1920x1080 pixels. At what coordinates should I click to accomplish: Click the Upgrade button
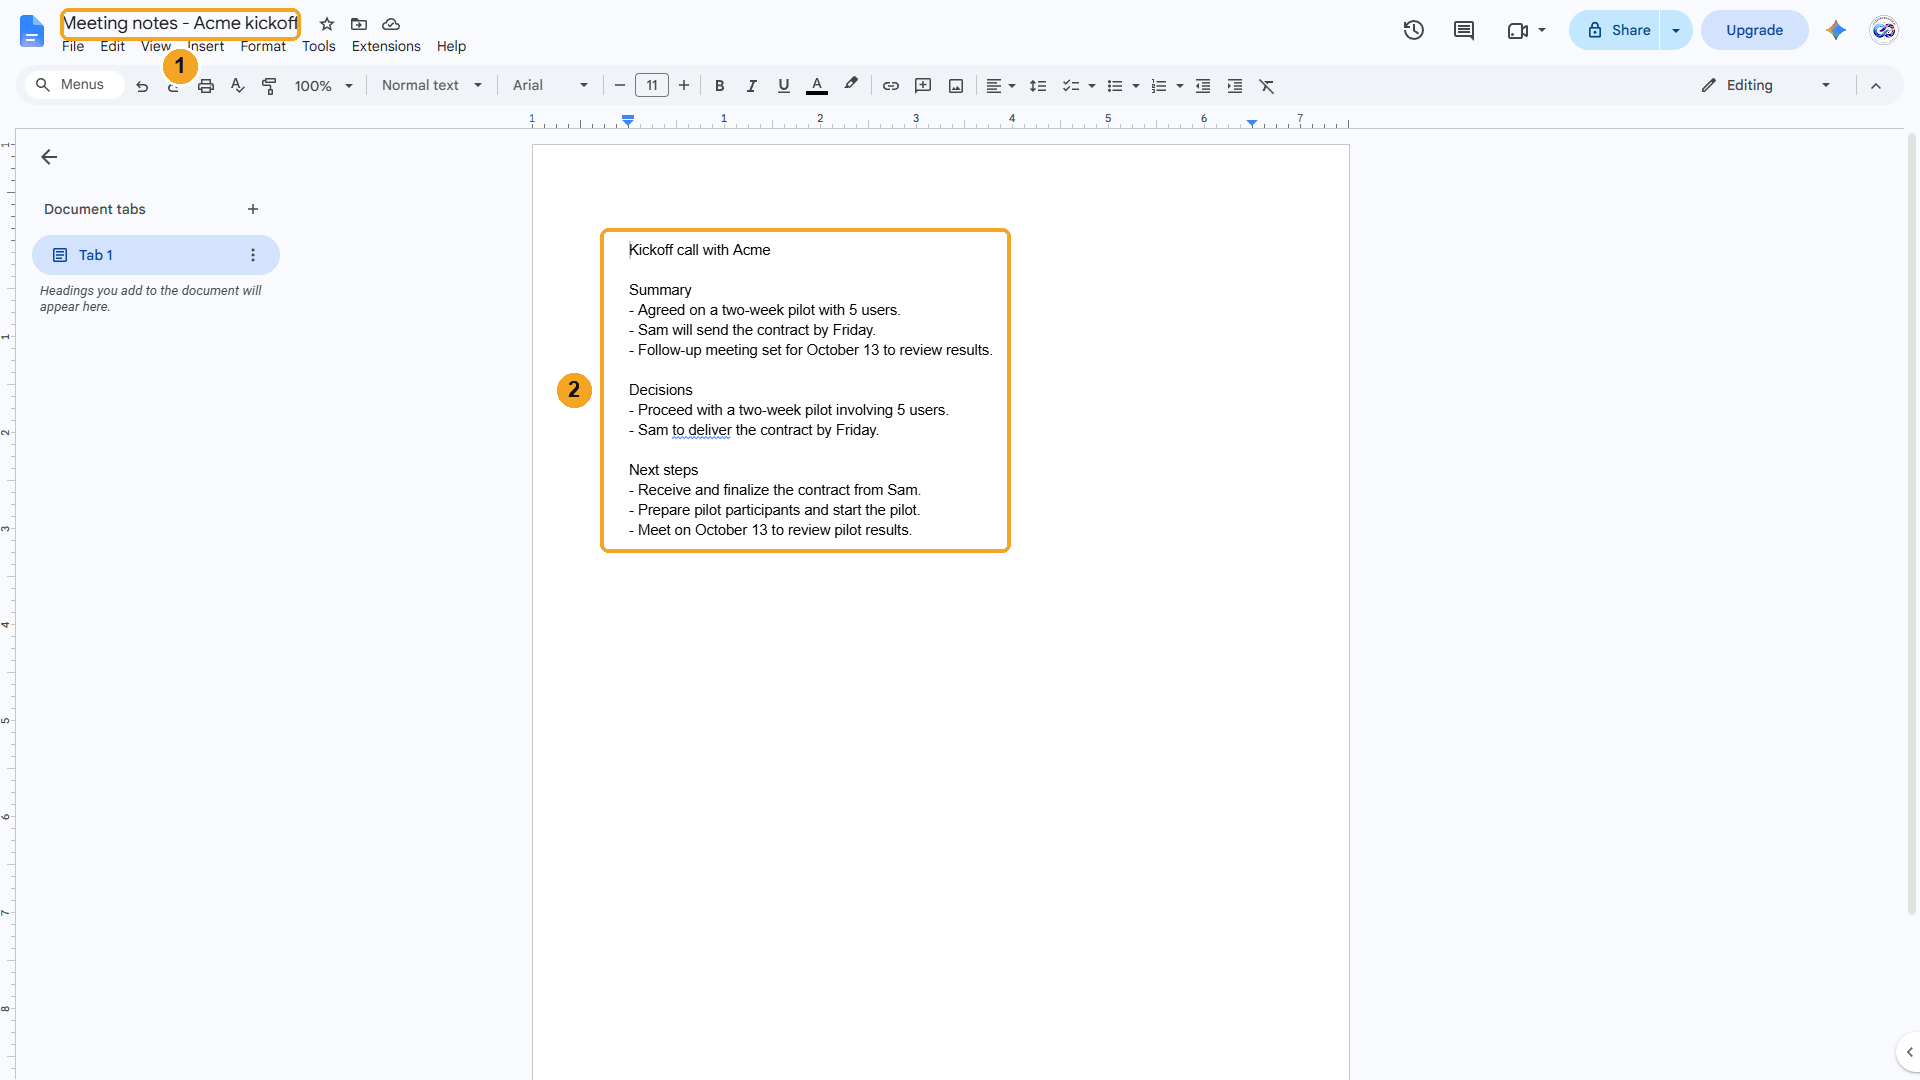click(x=1754, y=30)
